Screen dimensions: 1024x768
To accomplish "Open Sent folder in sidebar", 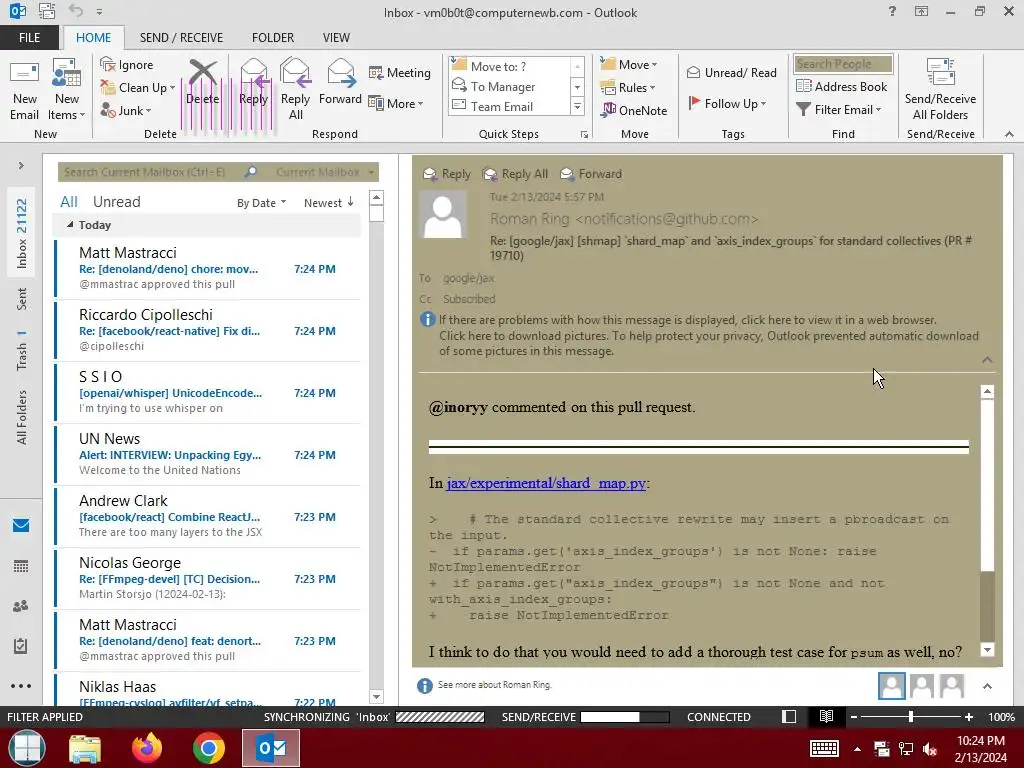I will point(22,299).
